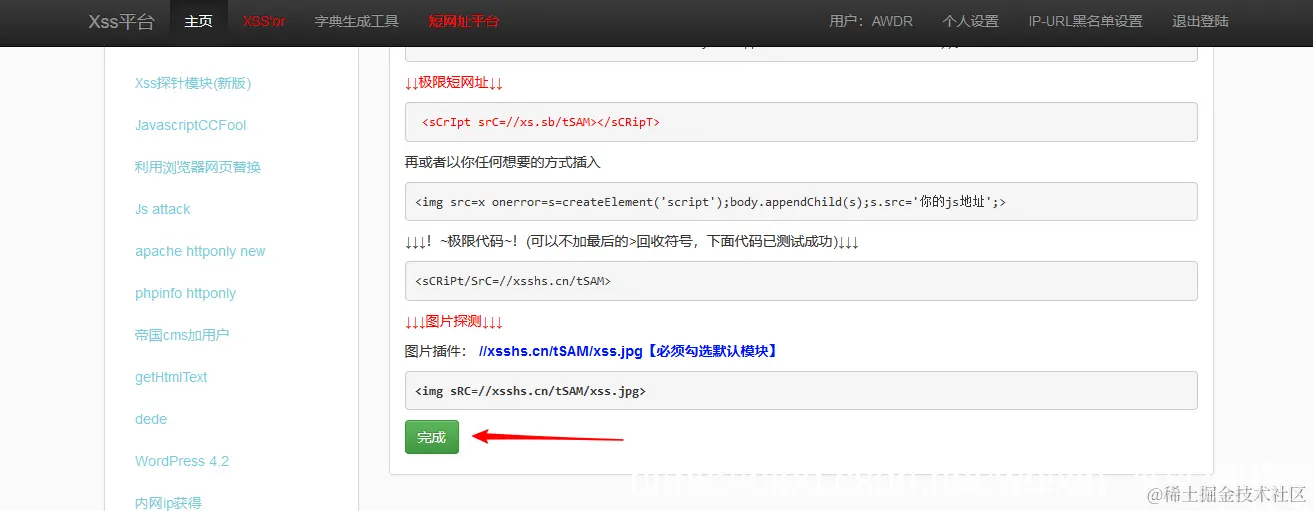Click 退出登陆 to log out
The image size is (1313, 511).
point(1200,21)
